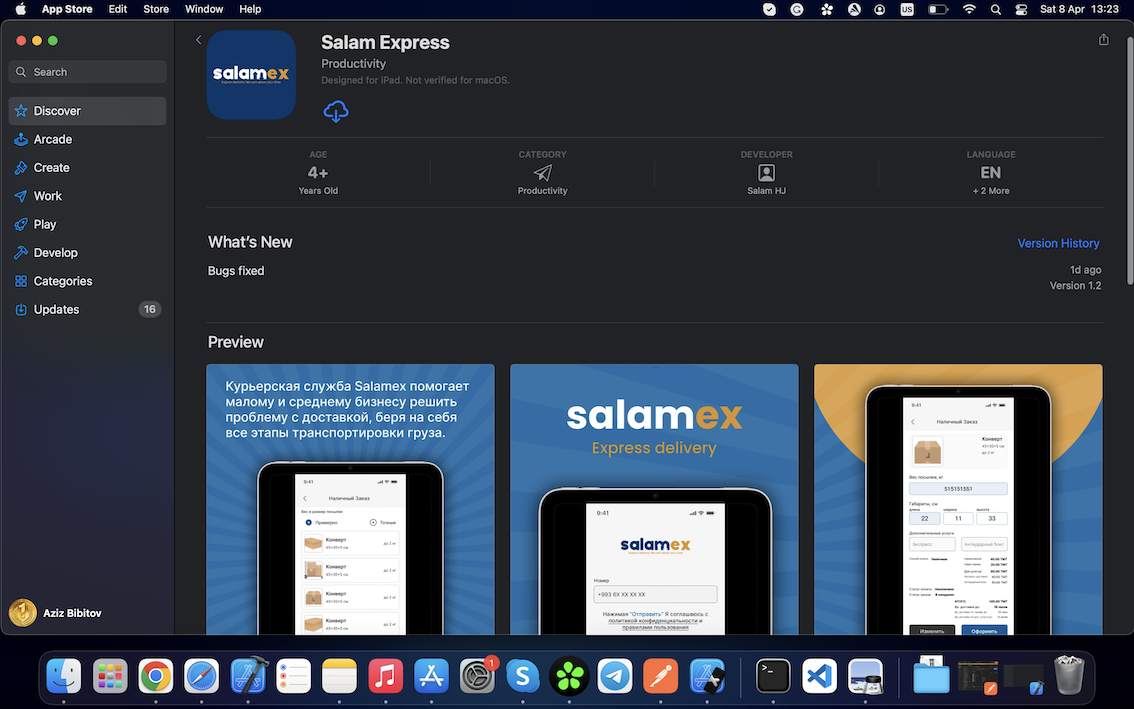Open Notes from the Dock

coord(339,676)
